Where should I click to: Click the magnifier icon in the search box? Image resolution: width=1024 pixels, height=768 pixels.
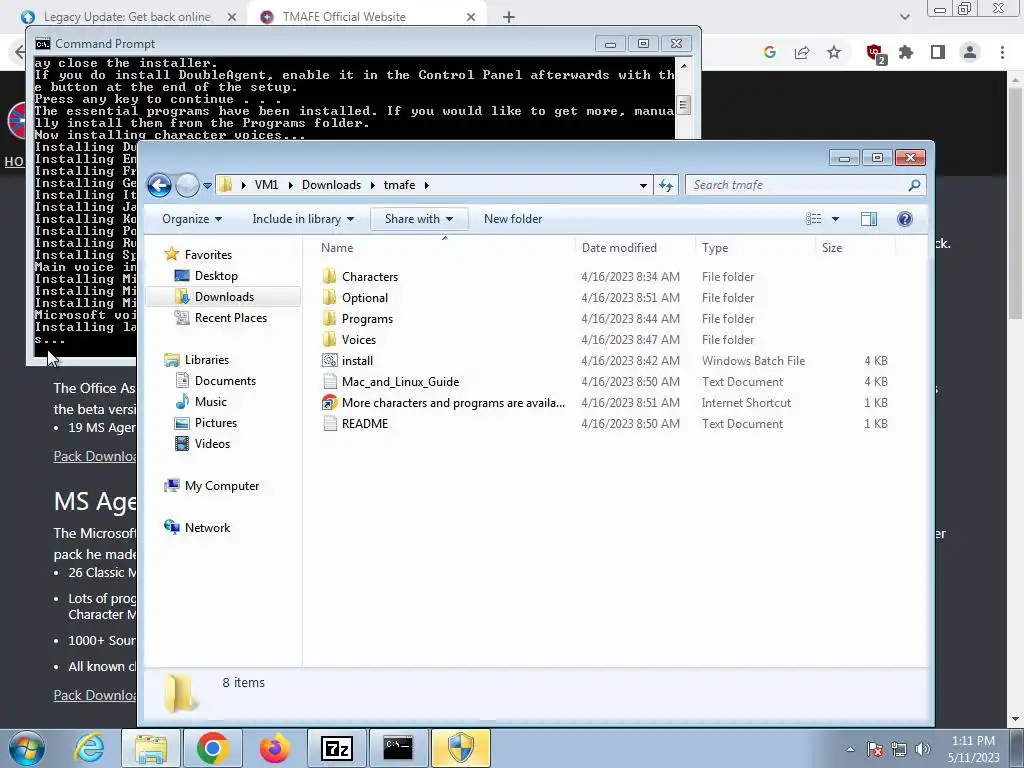[x=914, y=185]
